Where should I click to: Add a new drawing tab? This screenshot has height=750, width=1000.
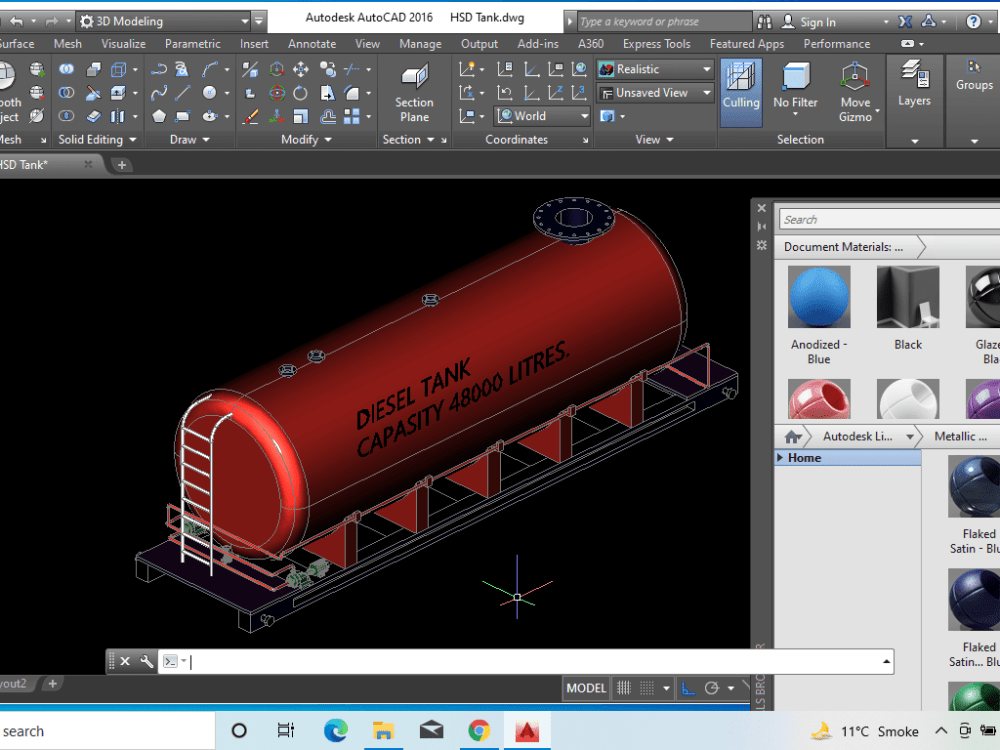coord(121,165)
